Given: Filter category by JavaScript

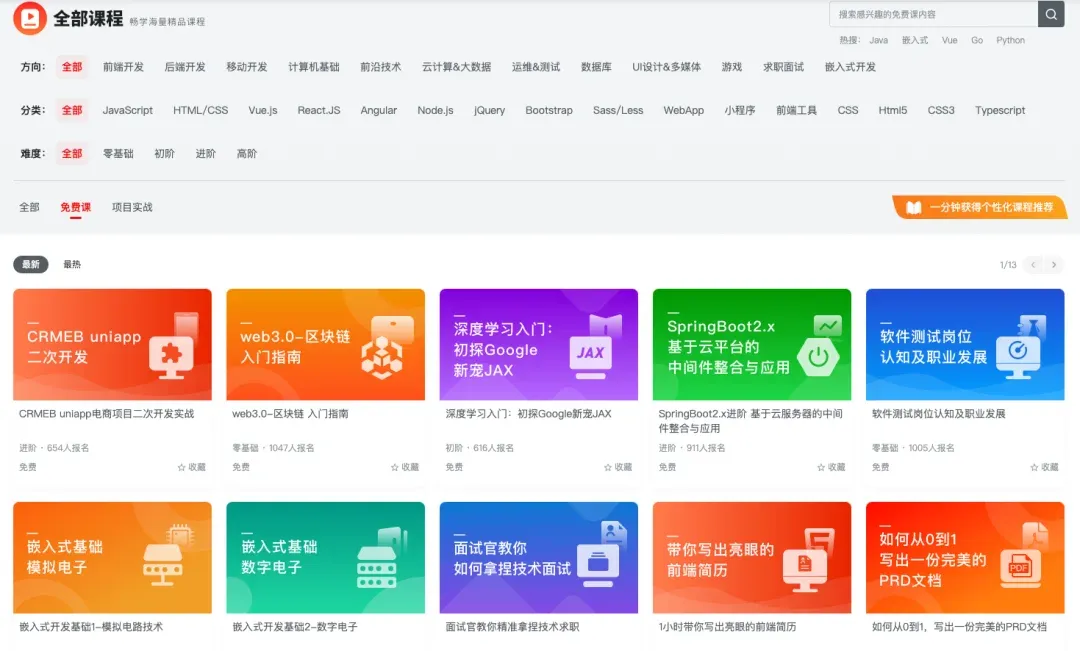Looking at the screenshot, I should 127,110.
